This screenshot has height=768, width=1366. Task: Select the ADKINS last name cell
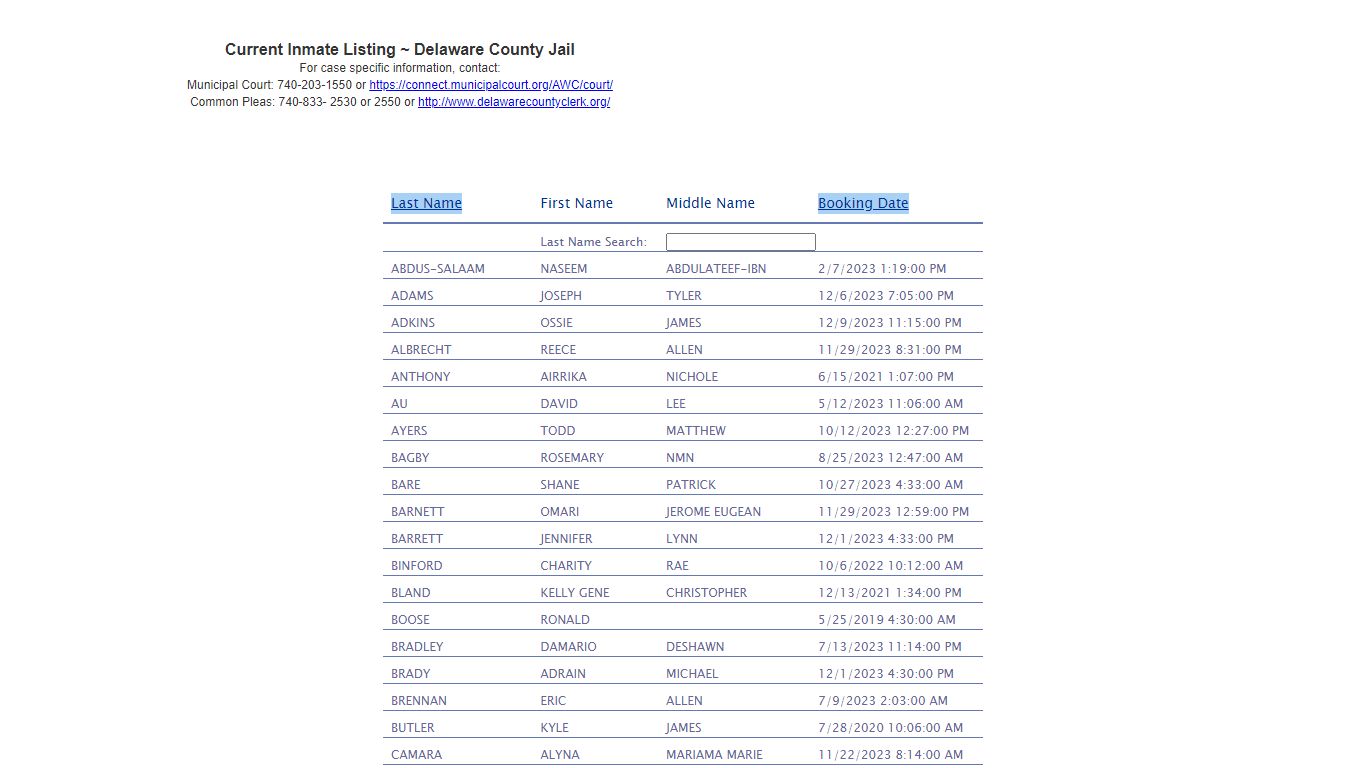(x=413, y=323)
